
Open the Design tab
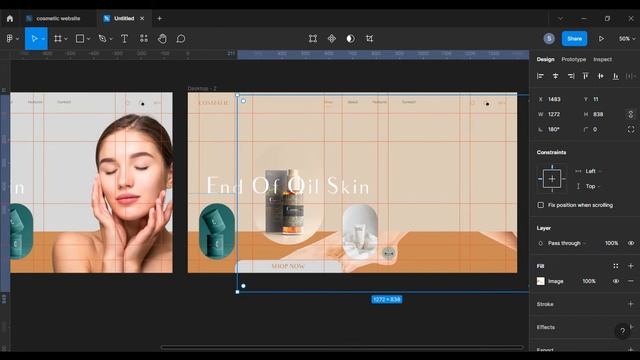pos(545,59)
